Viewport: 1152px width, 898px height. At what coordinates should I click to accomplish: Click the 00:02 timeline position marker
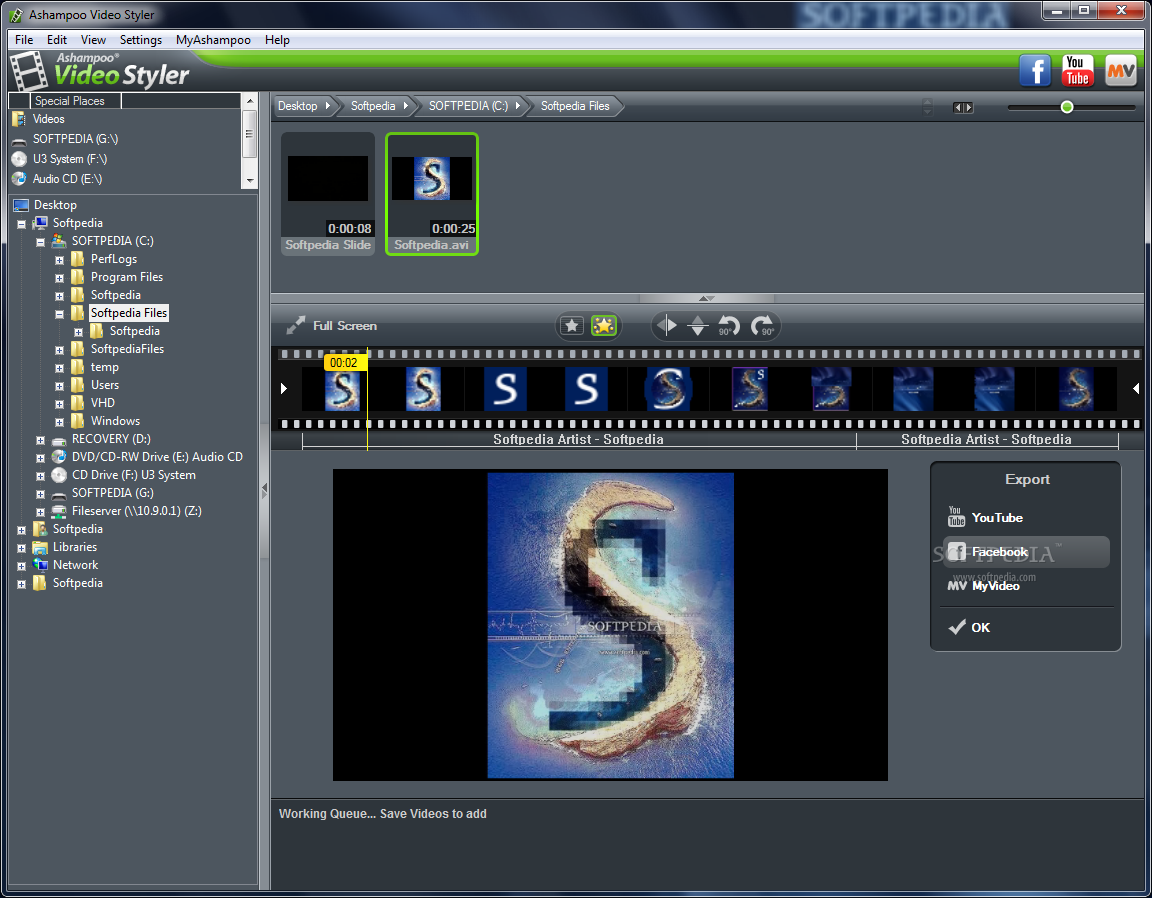(x=345, y=362)
